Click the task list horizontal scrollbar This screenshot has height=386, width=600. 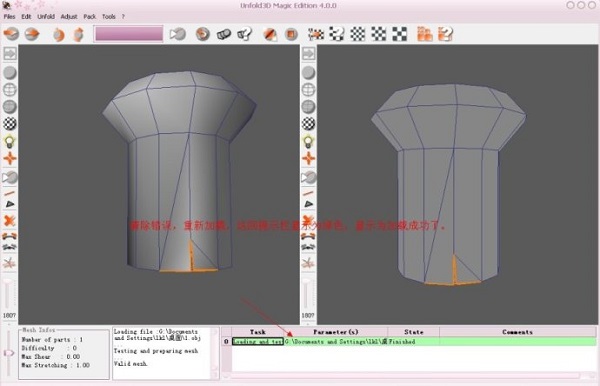pyautogui.click(x=408, y=376)
